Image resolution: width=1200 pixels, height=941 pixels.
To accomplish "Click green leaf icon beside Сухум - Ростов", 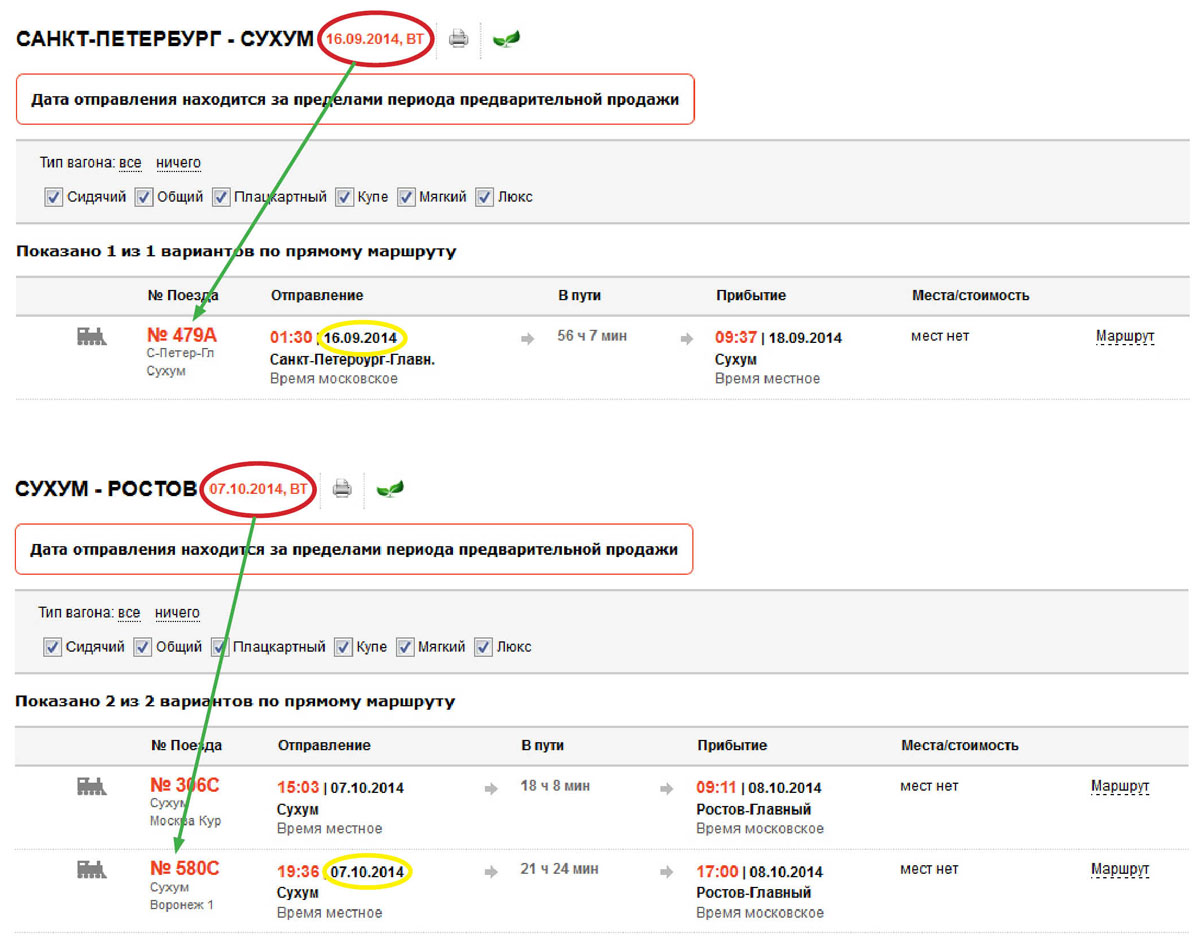I will pos(390,488).
